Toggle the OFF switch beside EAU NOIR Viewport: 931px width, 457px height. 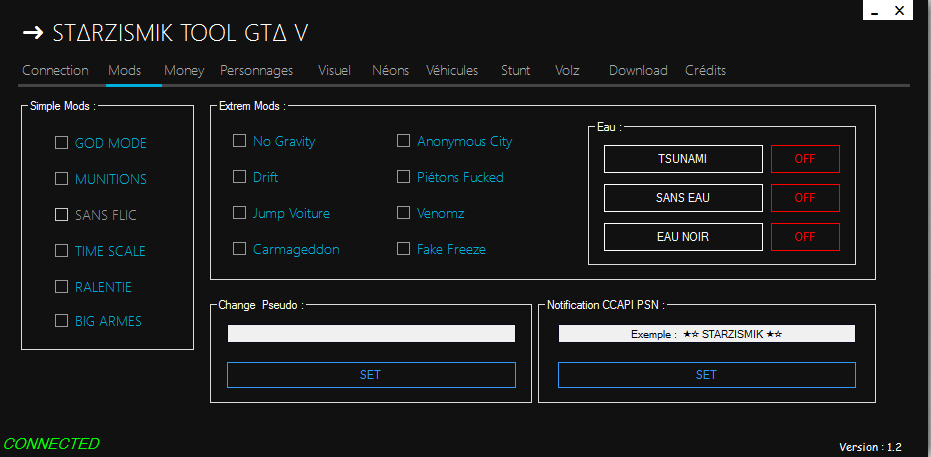point(805,237)
